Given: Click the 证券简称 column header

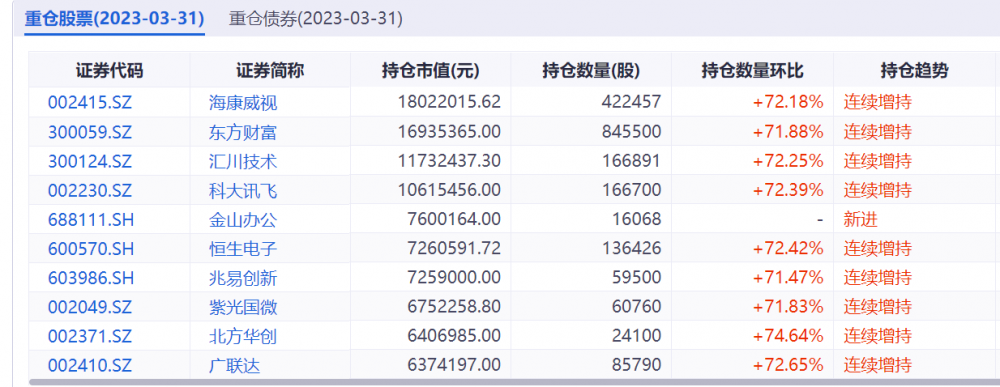Looking at the screenshot, I should [x=270, y=70].
